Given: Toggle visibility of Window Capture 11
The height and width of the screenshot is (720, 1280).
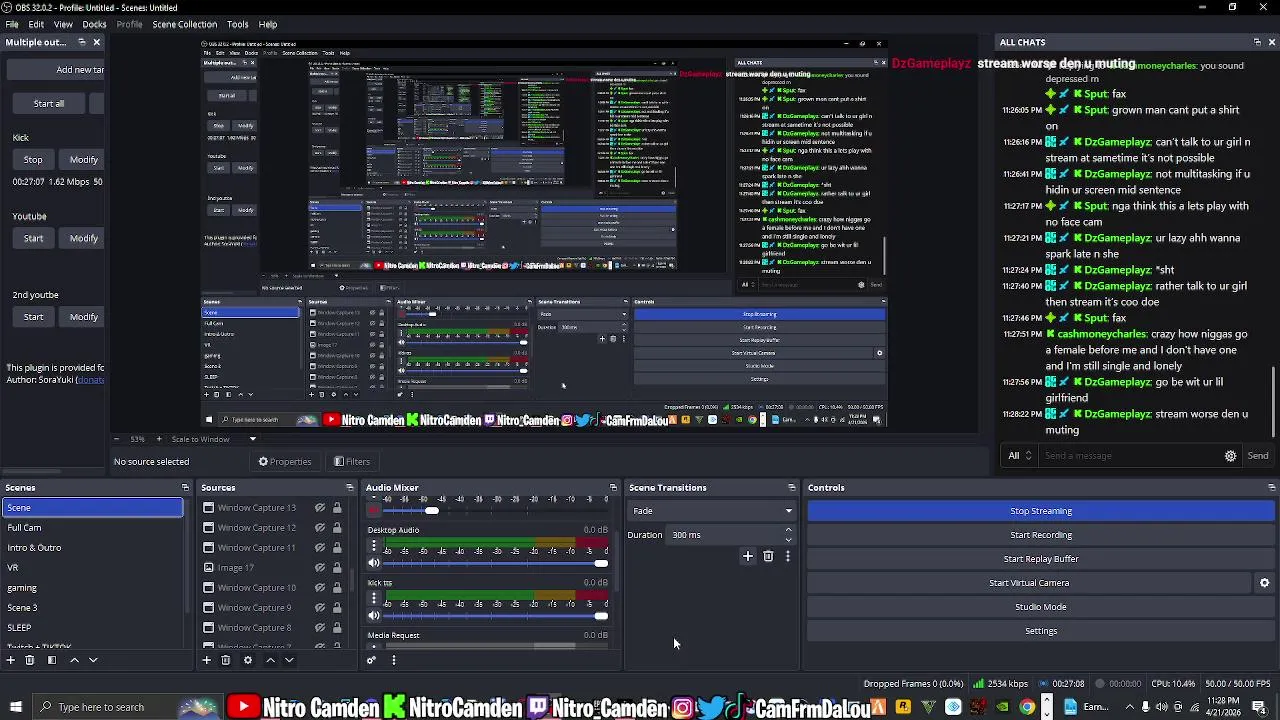Looking at the screenshot, I should 320,548.
